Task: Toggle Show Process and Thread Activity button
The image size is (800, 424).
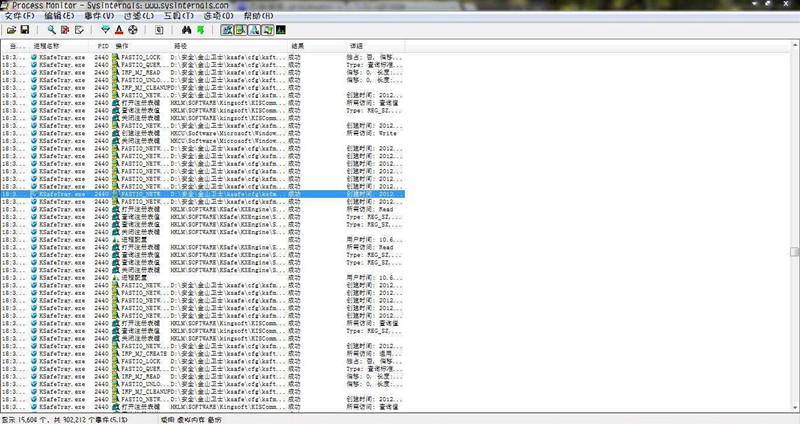Action: pos(267,30)
